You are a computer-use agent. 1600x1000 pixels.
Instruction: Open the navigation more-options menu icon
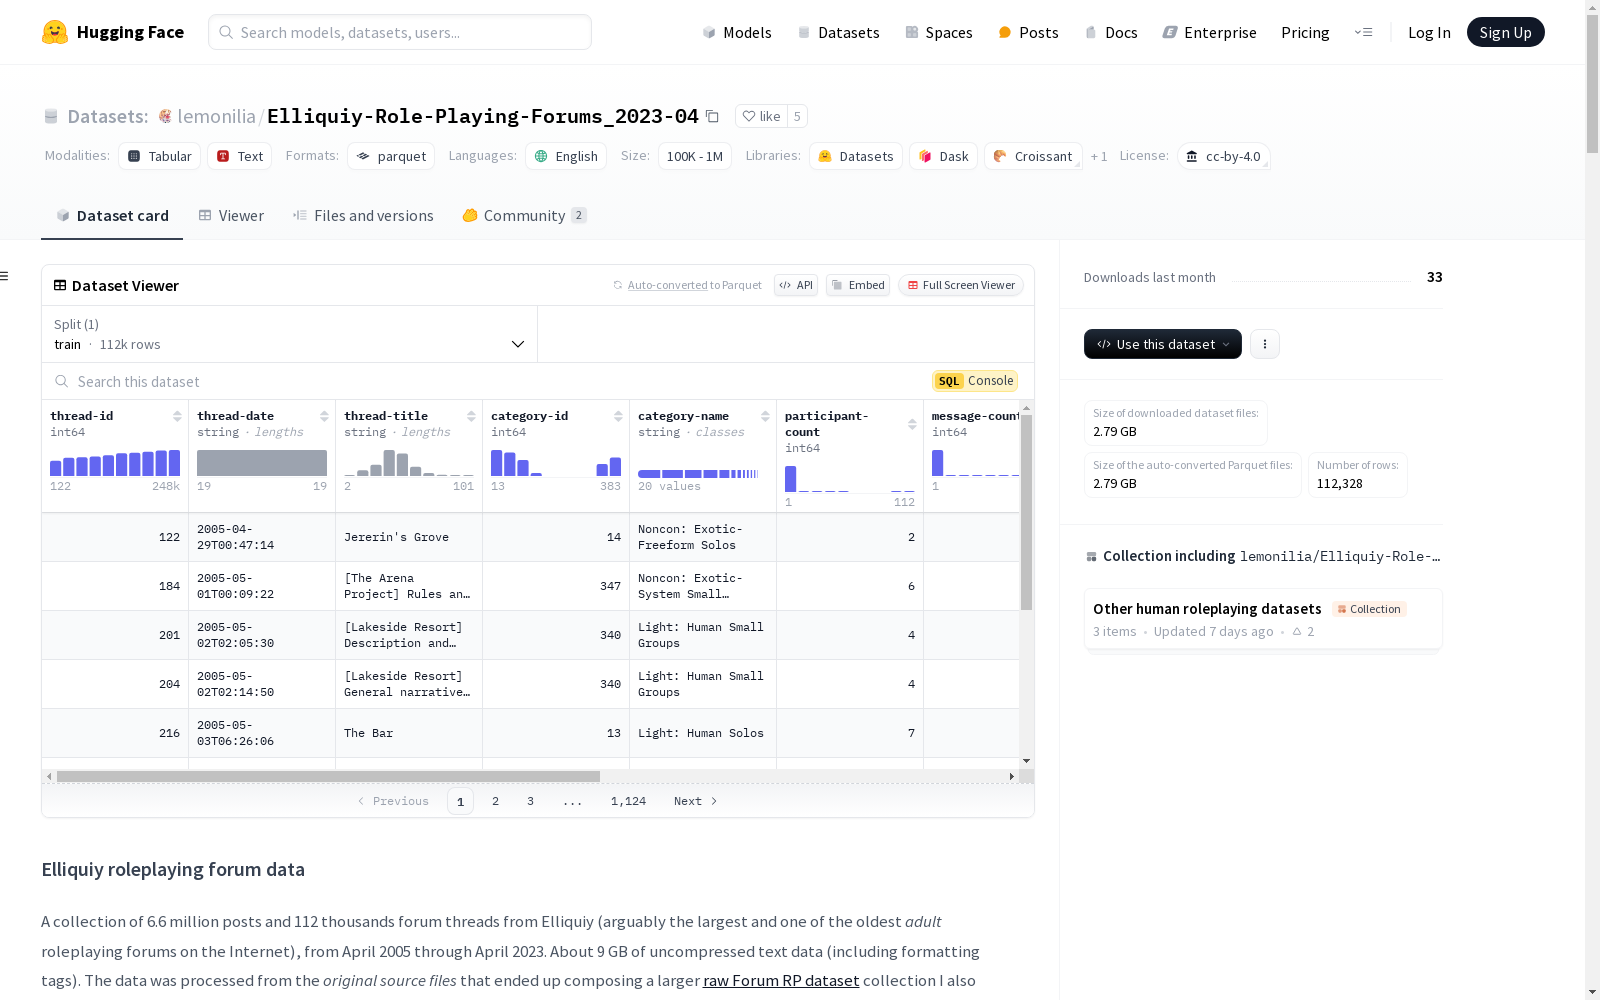pyautogui.click(x=1363, y=32)
